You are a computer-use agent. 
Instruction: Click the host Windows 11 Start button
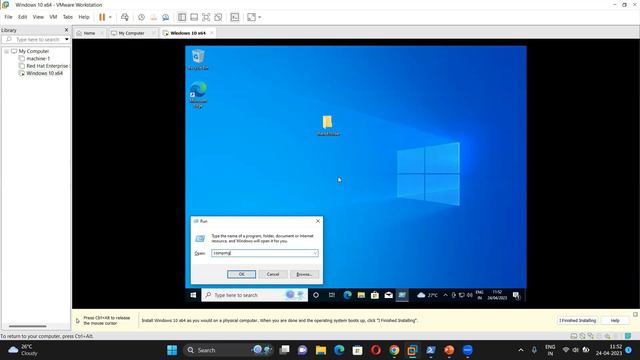pos(172,350)
